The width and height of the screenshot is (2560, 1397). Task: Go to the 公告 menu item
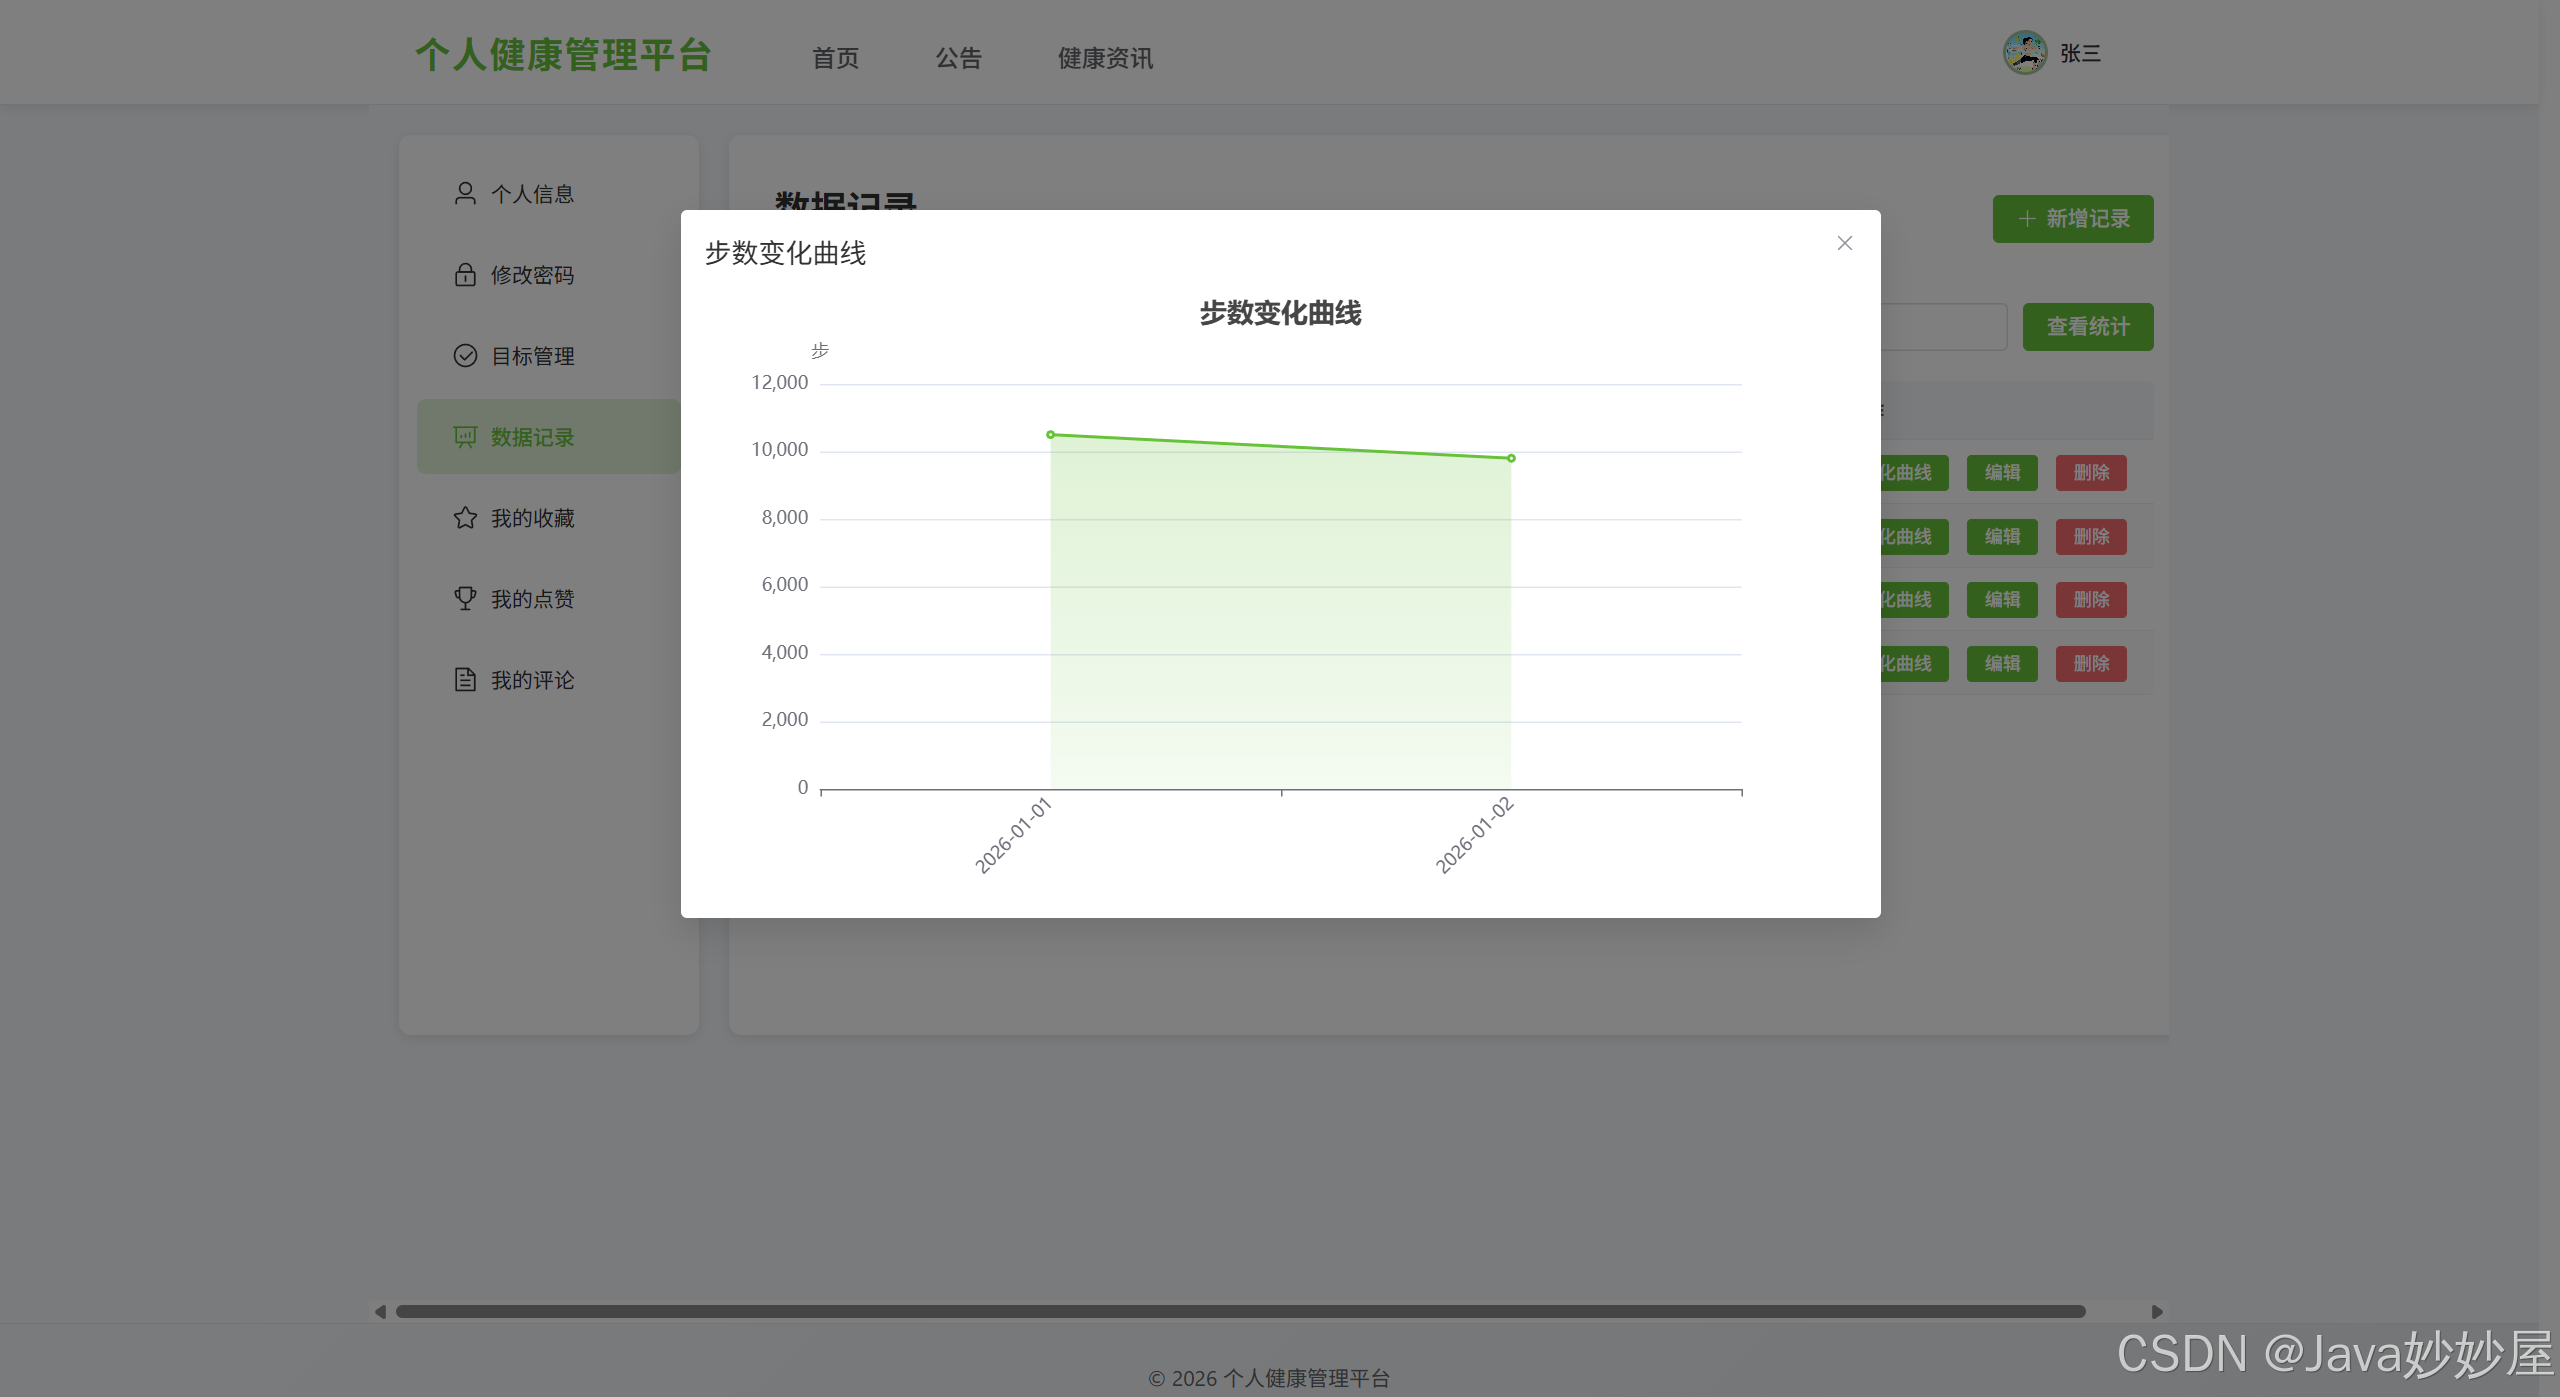click(958, 58)
